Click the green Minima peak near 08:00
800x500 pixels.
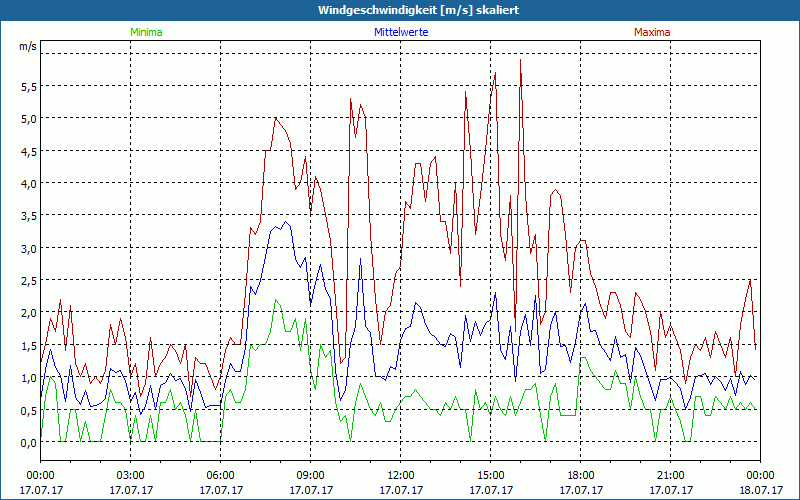tap(276, 300)
